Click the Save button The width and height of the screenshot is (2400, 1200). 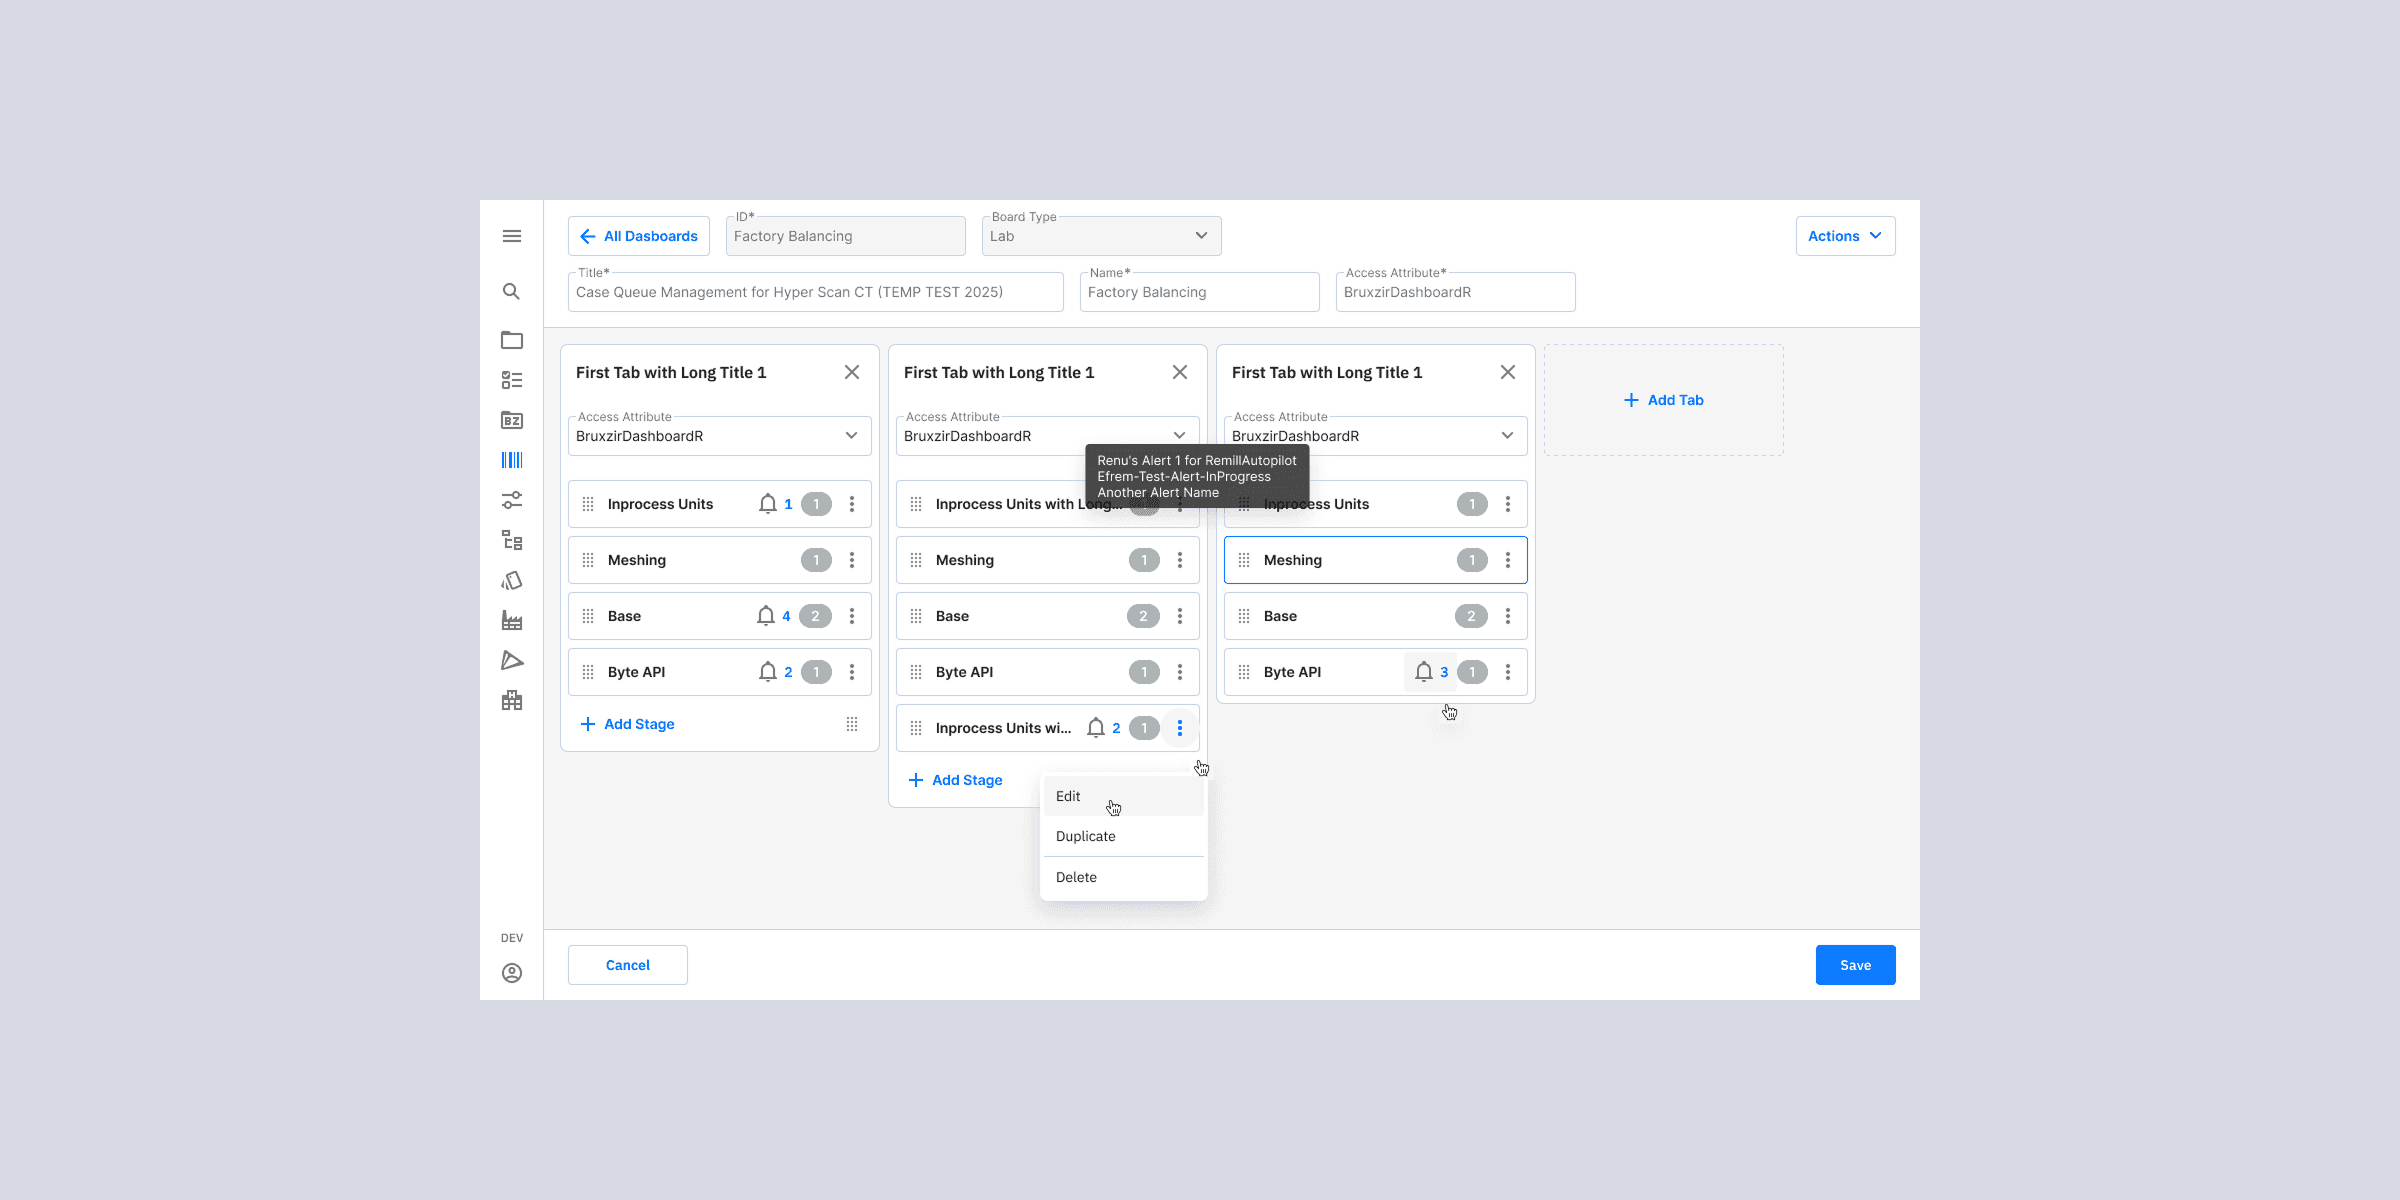point(1855,965)
